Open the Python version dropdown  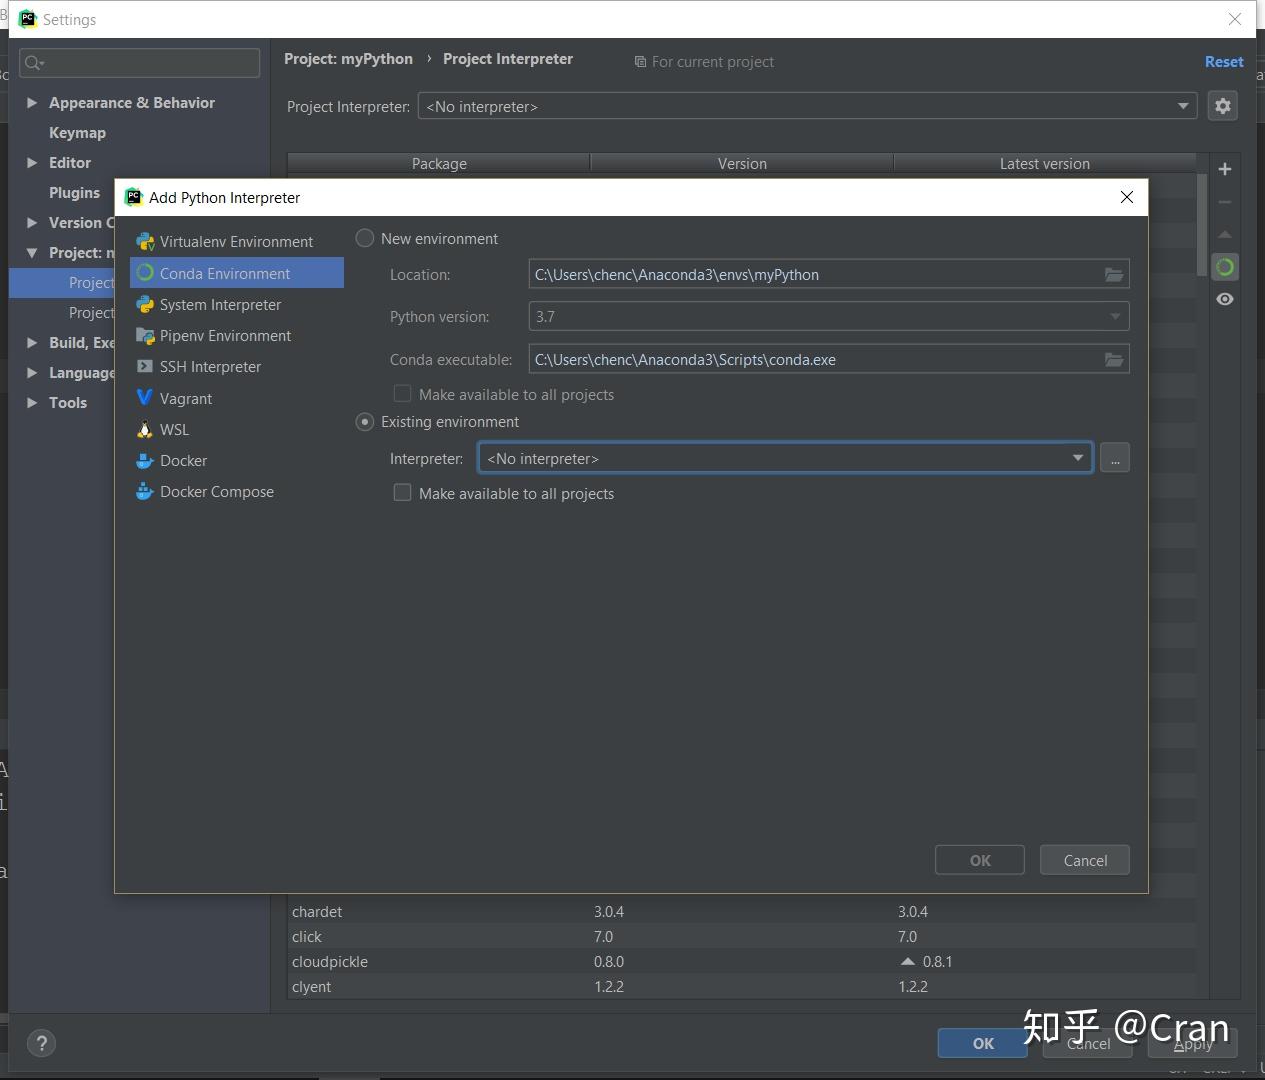coord(829,317)
